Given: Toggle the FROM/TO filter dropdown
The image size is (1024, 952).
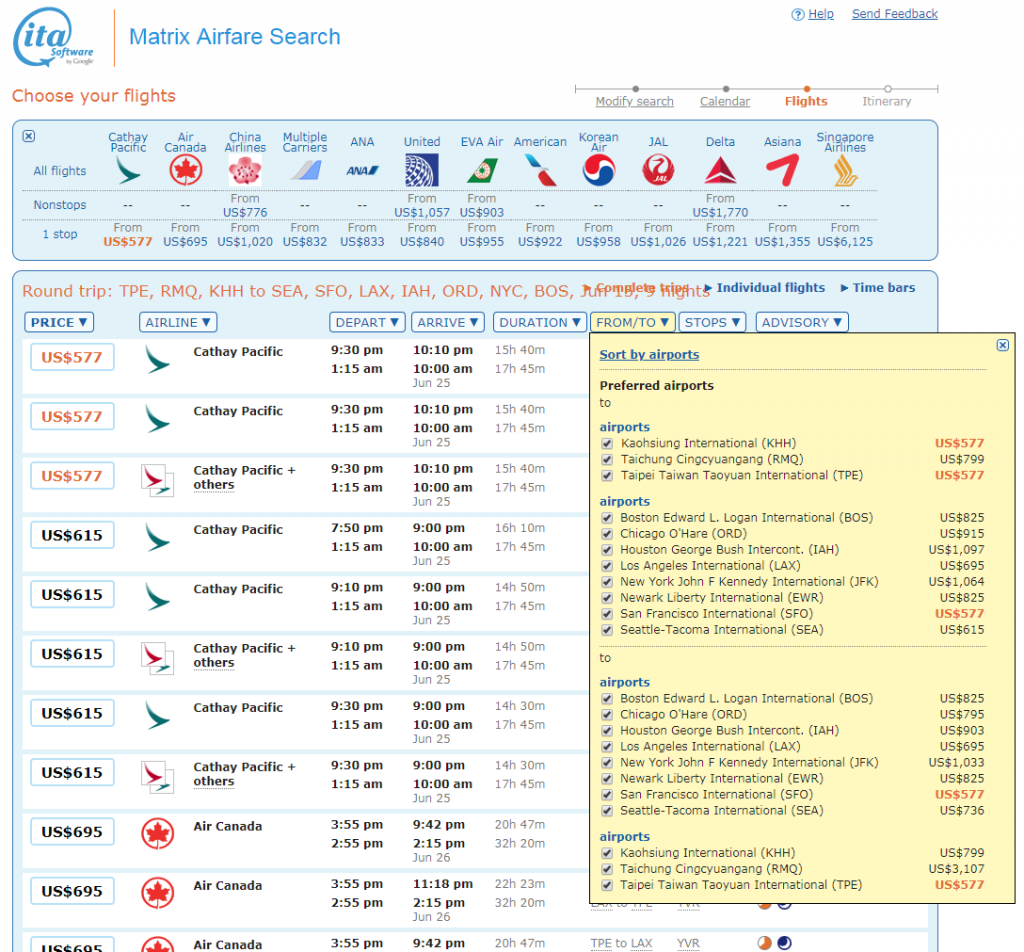Looking at the screenshot, I should pos(632,323).
